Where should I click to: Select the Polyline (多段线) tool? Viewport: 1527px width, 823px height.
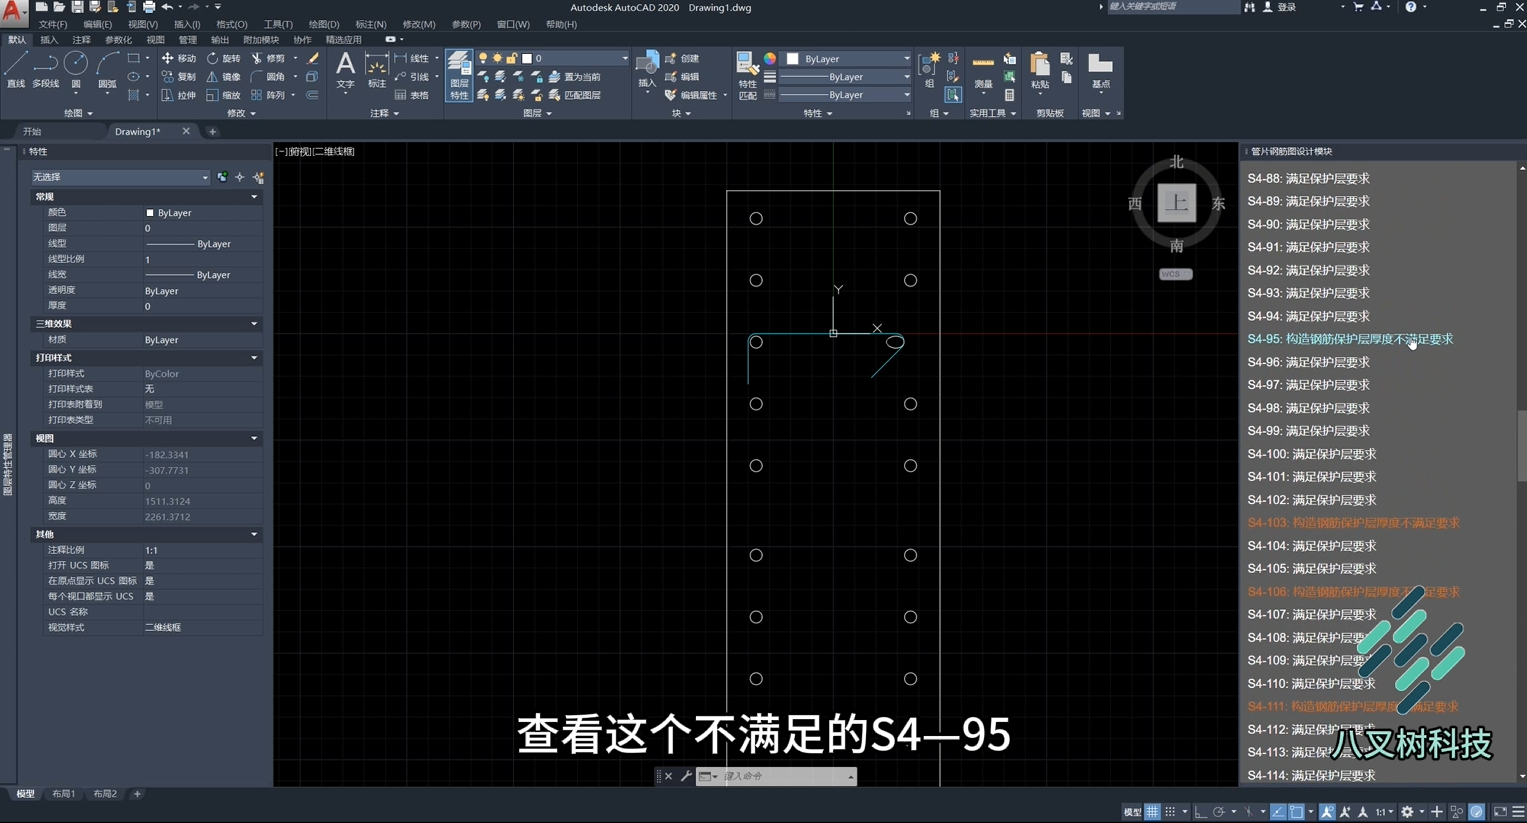point(45,70)
